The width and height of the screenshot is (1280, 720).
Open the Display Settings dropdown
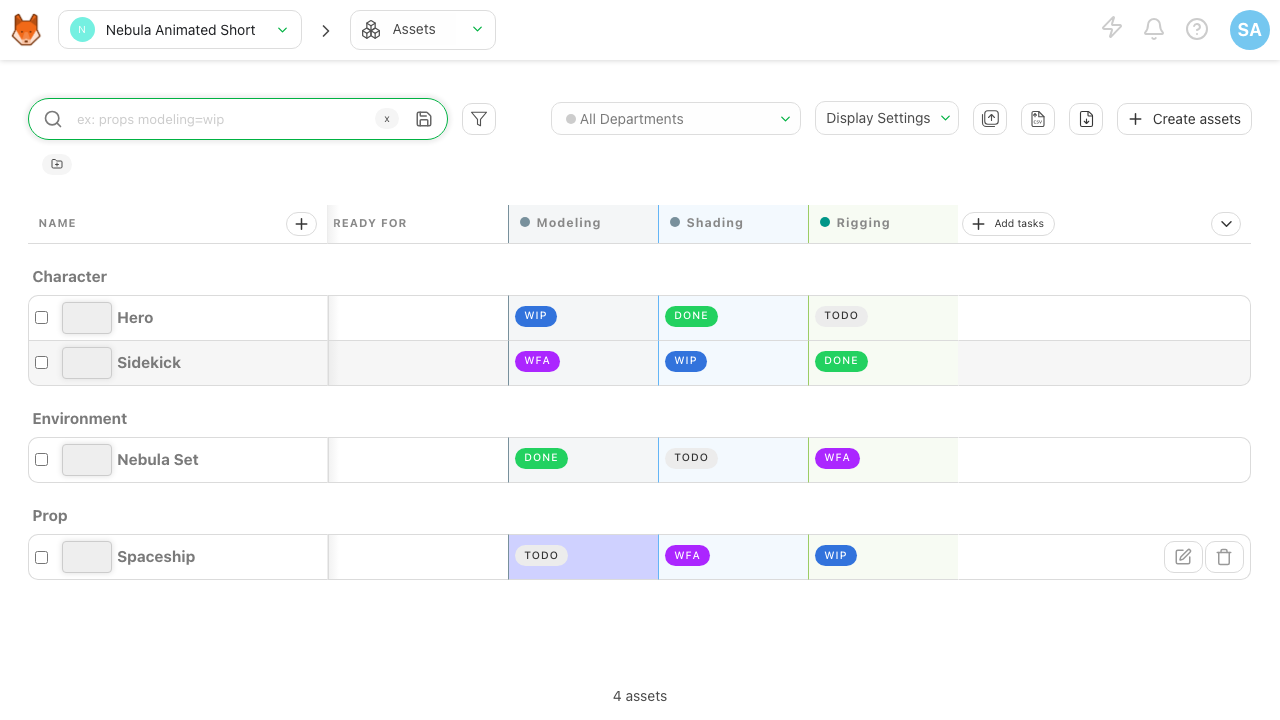click(887, 118)
